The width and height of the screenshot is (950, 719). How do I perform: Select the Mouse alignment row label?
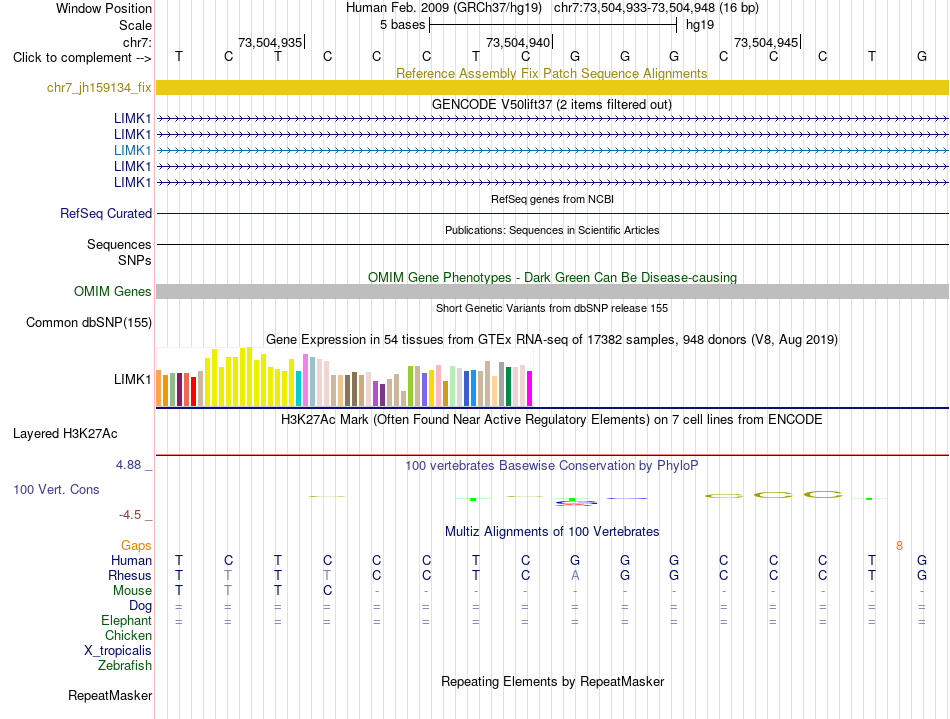coord(132,591)
